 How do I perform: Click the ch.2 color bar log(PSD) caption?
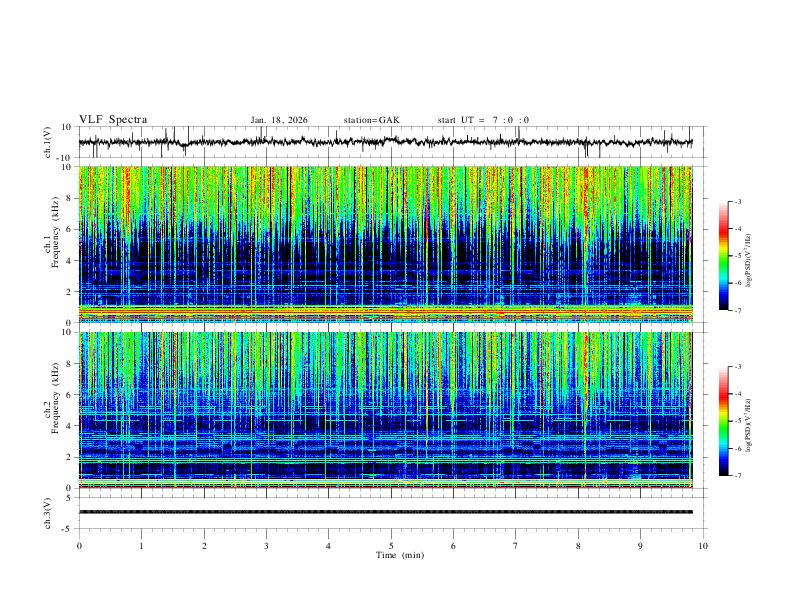(750, 425)
